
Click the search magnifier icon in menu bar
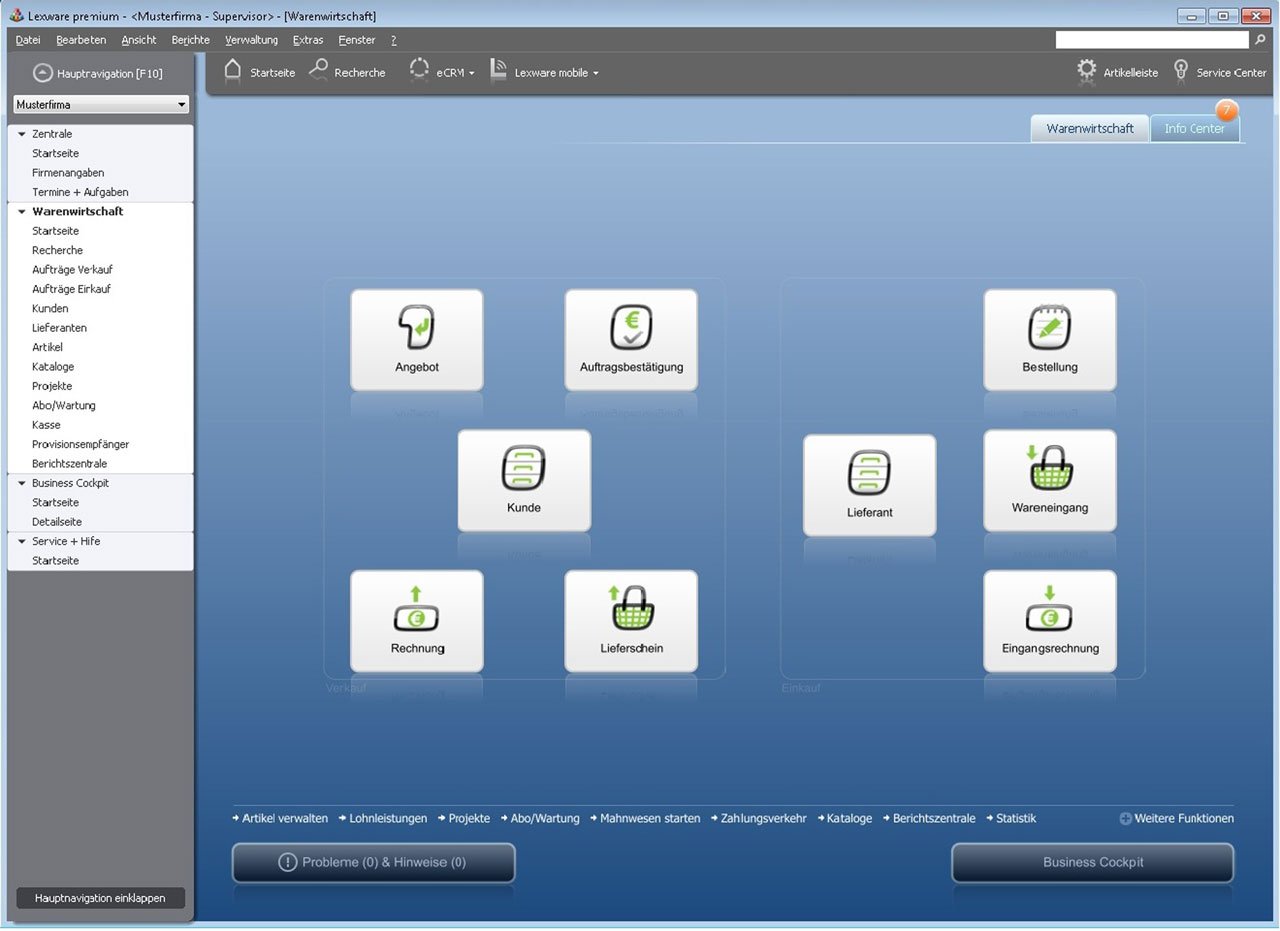[1260, 40]
